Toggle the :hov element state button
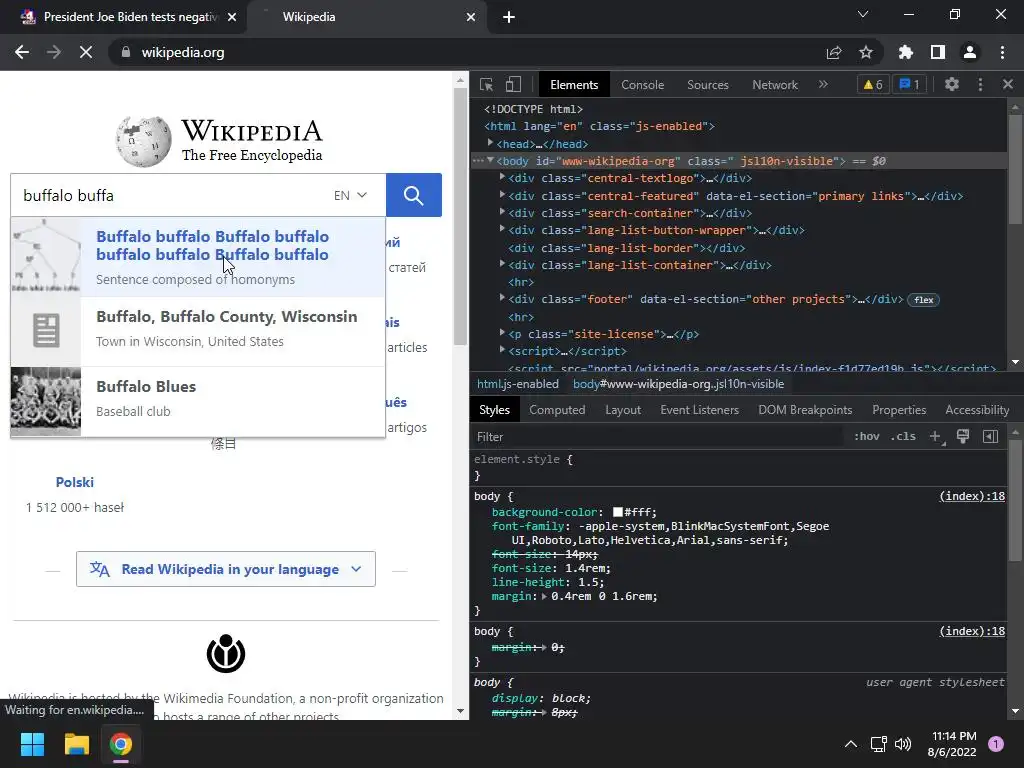Screen dimensions: 1024x768 (x=867, y=436)
